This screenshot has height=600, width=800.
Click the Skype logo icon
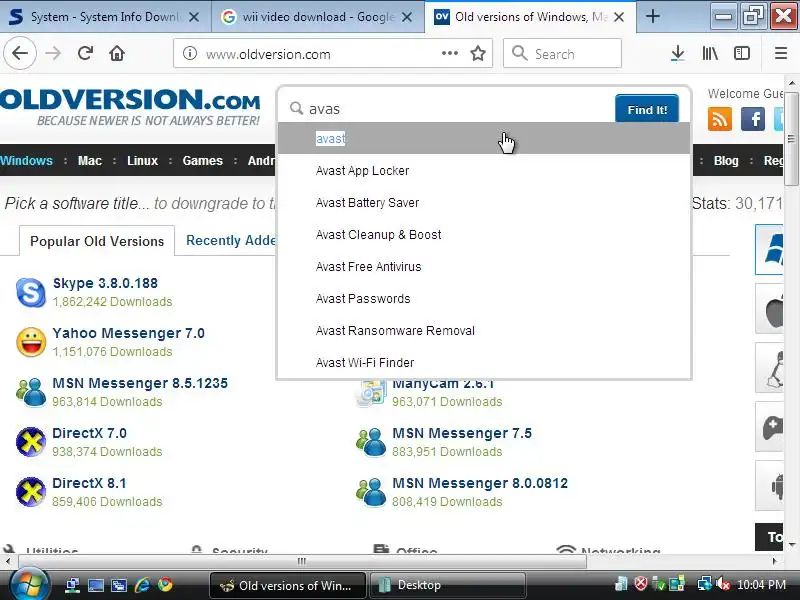click(x=31, y=292)
